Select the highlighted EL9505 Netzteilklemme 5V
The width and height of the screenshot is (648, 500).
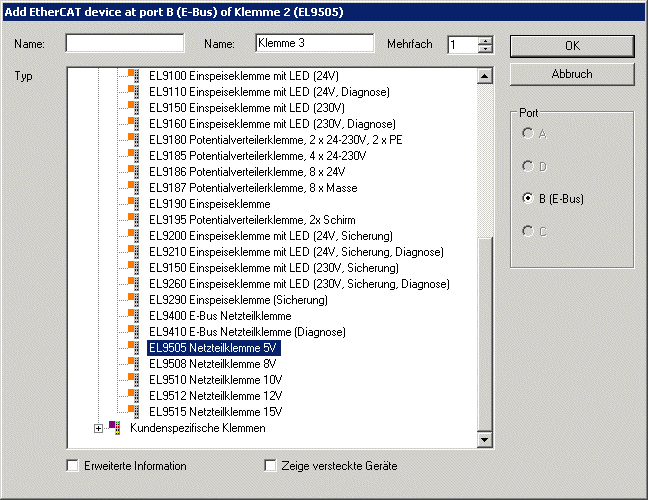pyautogui.click(x=214, y=348)
